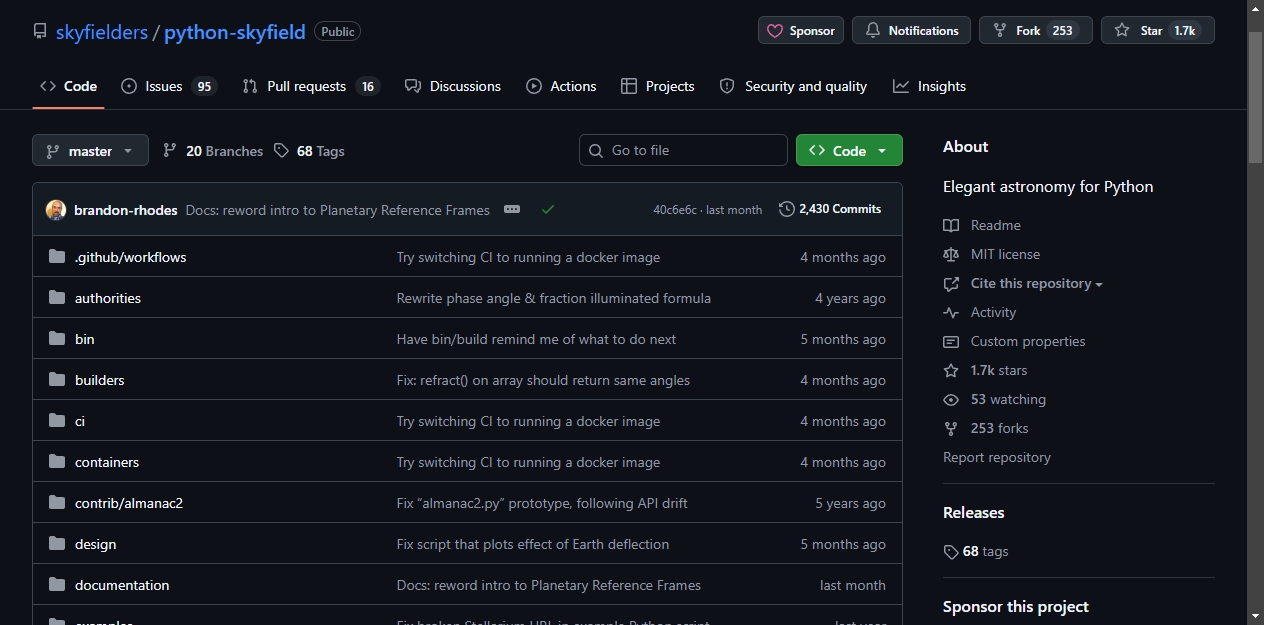Click the Notifications bell icon
1264x625 pixels.
873,31
